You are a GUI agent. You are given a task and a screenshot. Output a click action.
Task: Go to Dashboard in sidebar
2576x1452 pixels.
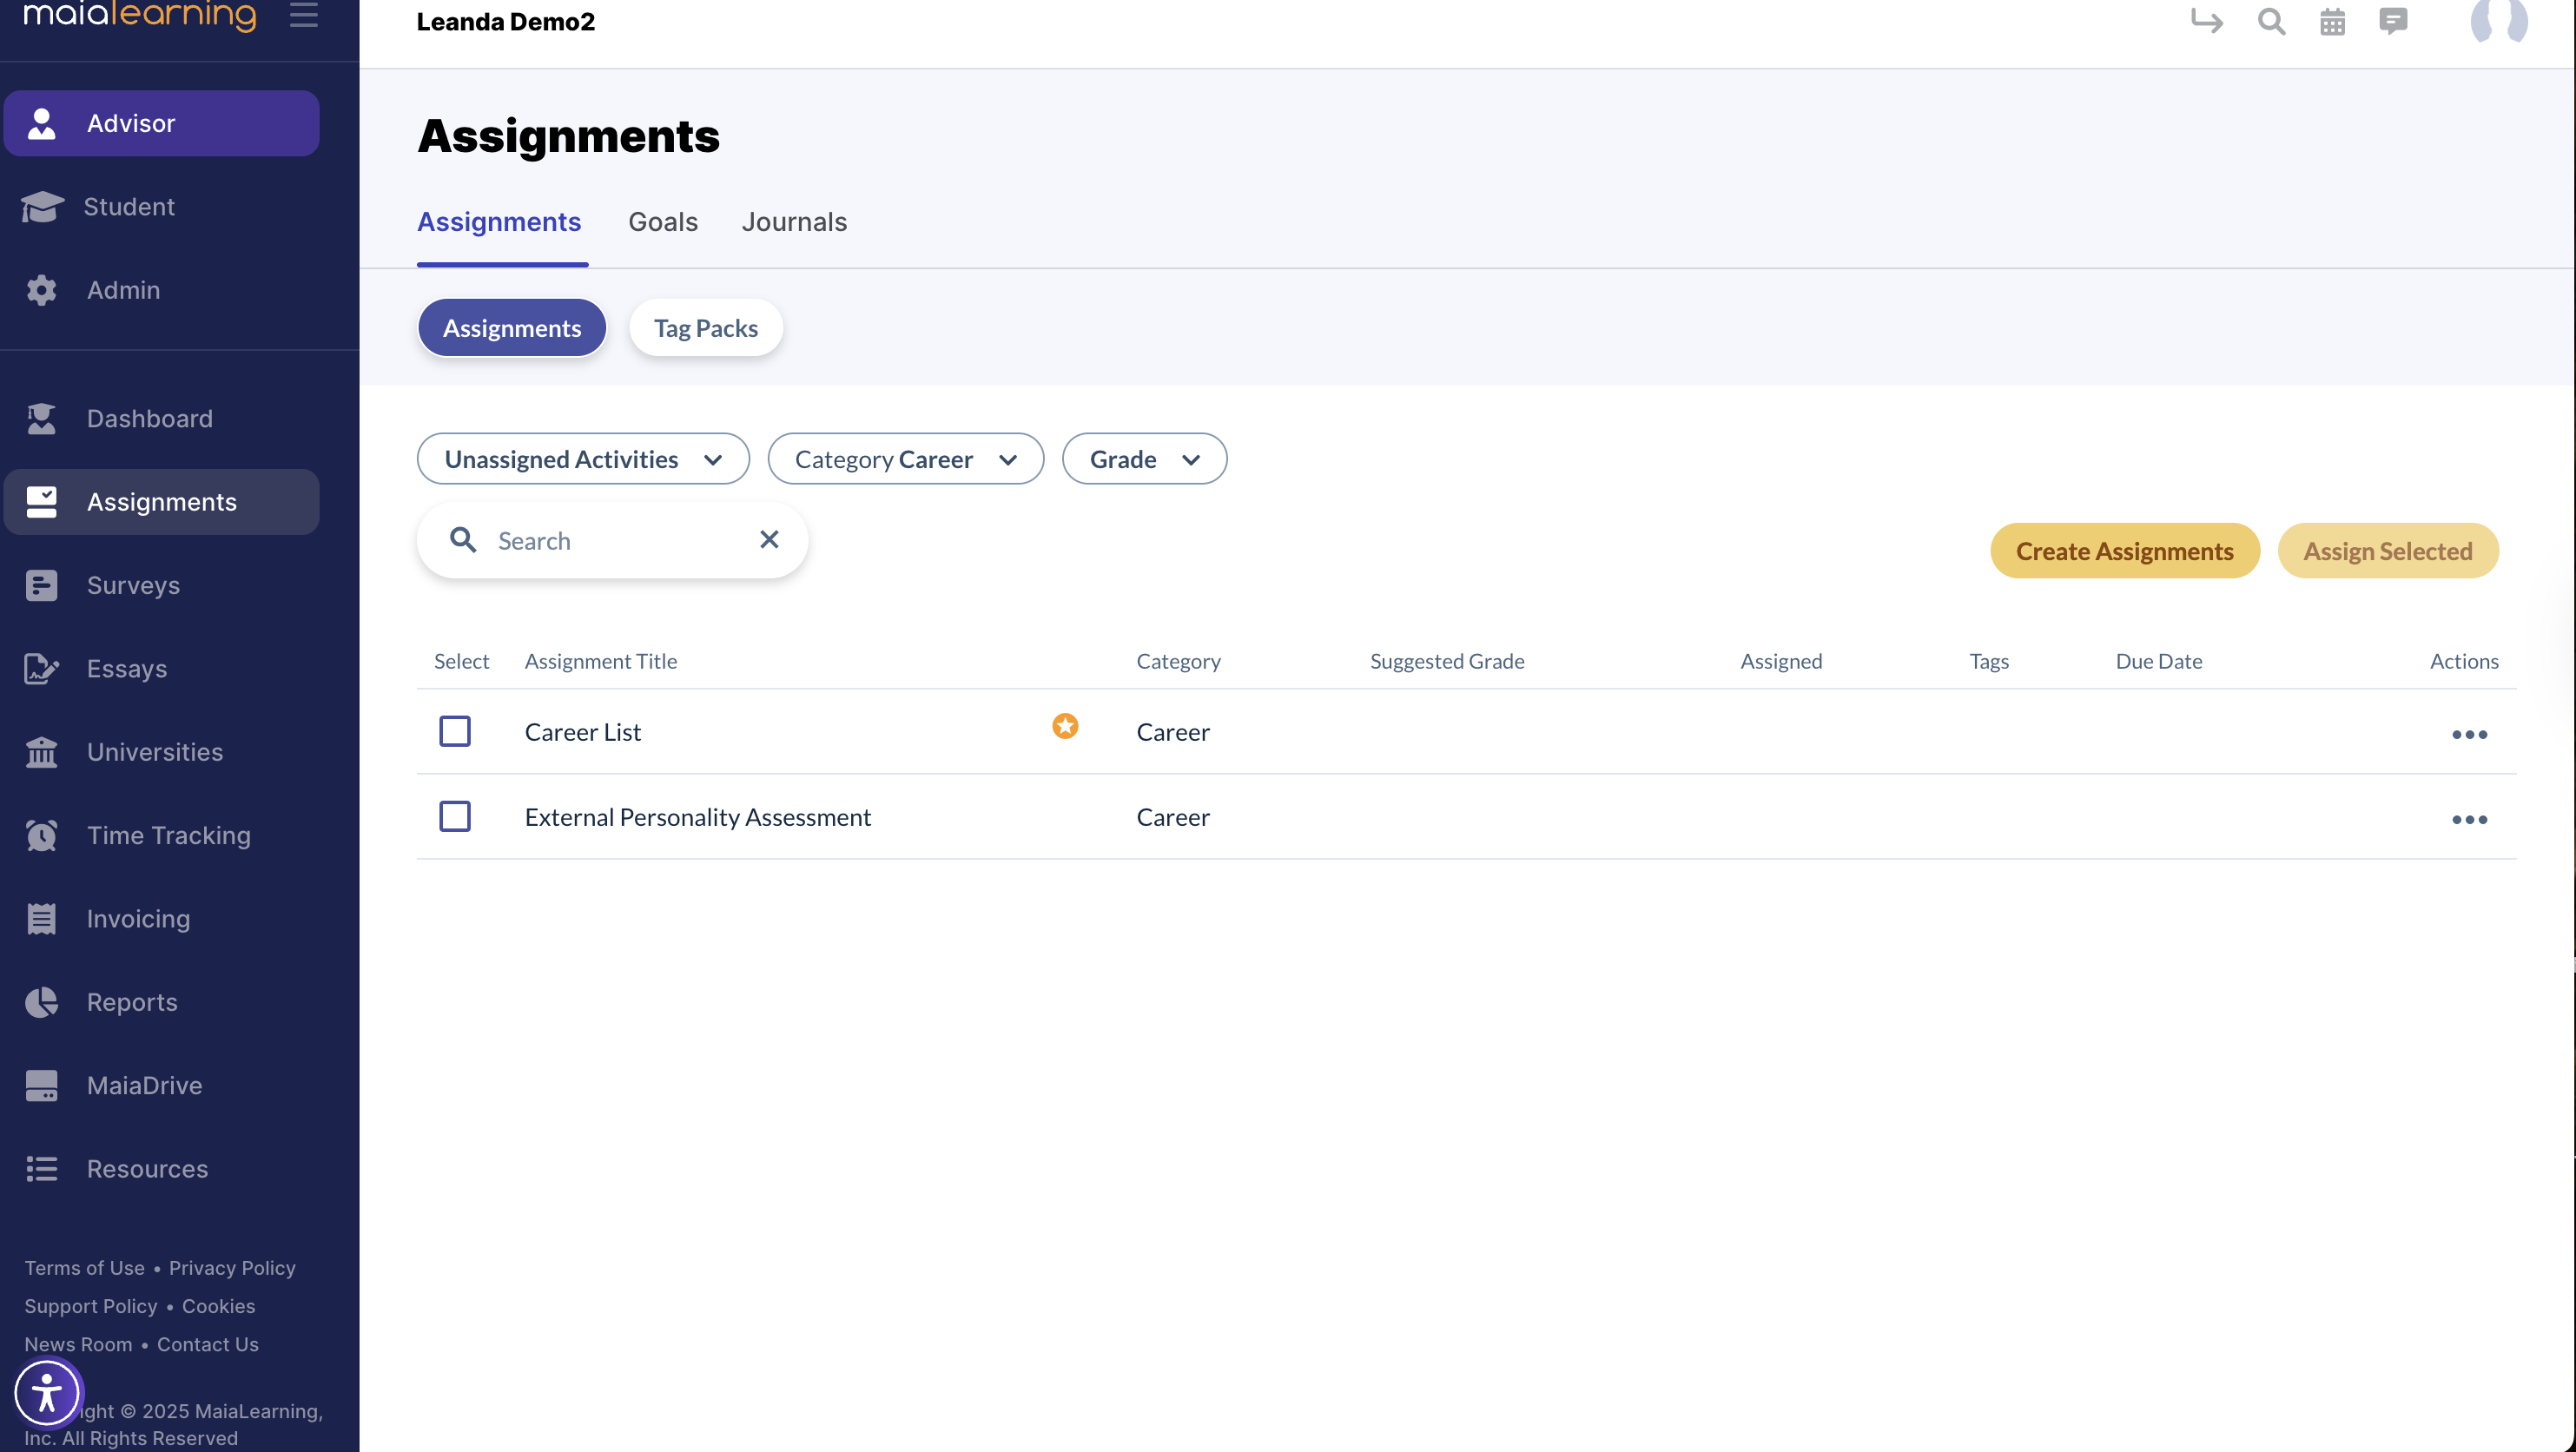(x=162, y=418)
